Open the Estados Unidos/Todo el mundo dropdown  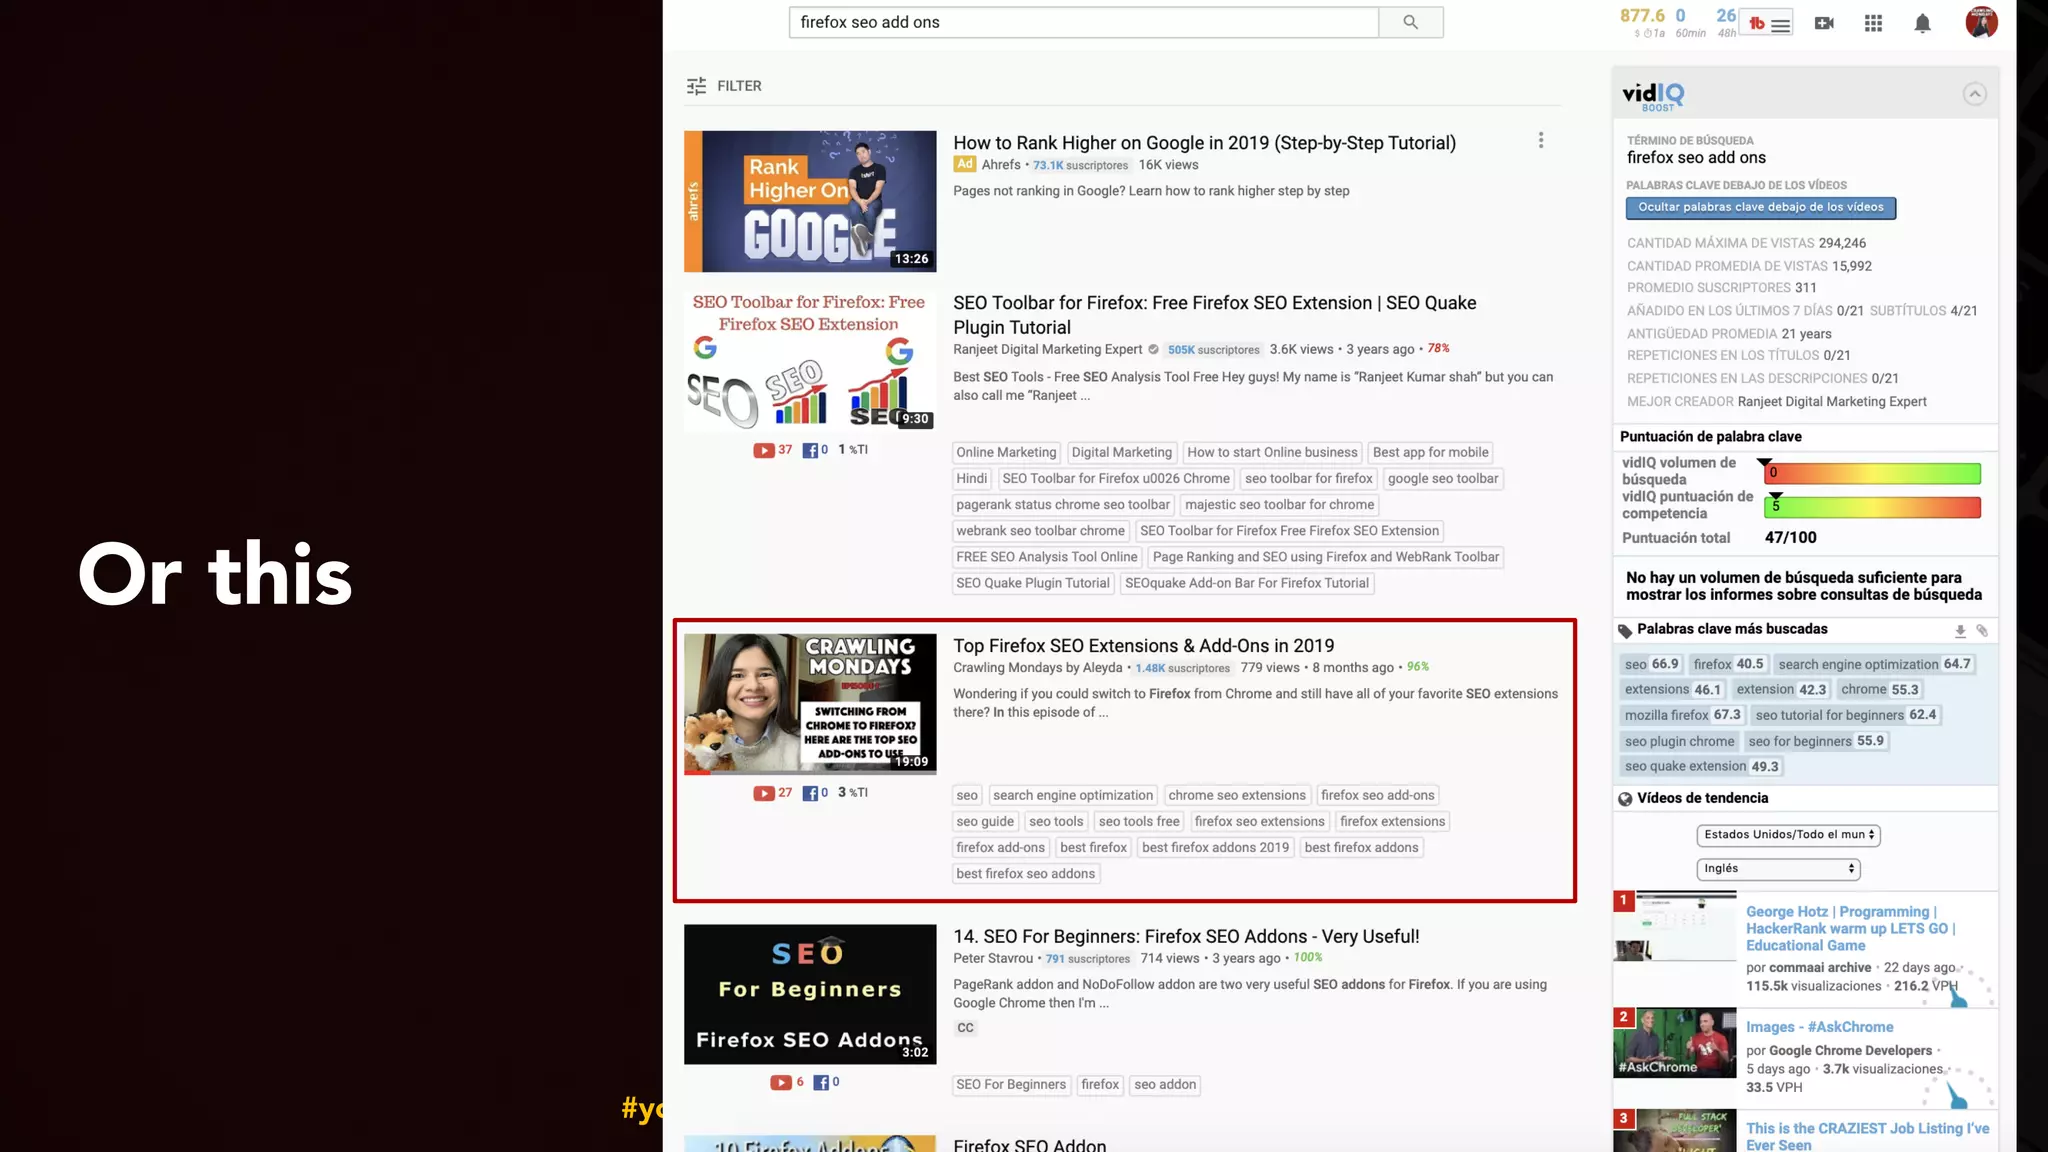[x=1788, y=835]
